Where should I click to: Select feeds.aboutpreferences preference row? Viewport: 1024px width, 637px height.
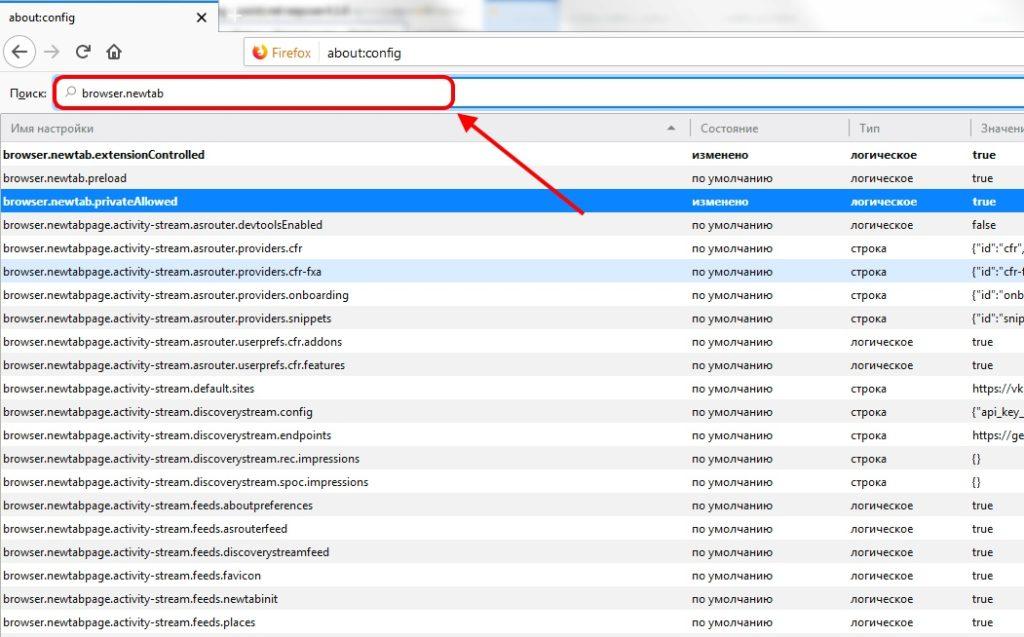(x=512, y=505)
